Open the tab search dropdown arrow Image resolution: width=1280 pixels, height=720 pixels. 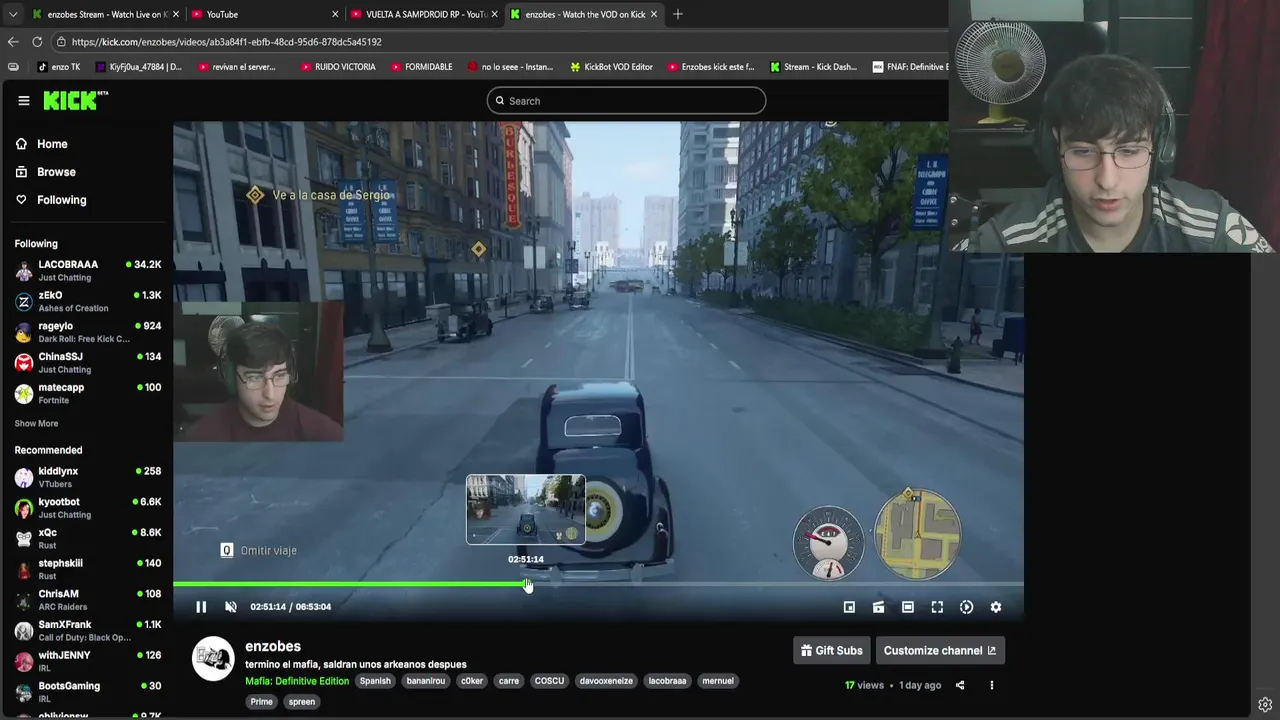12,14
